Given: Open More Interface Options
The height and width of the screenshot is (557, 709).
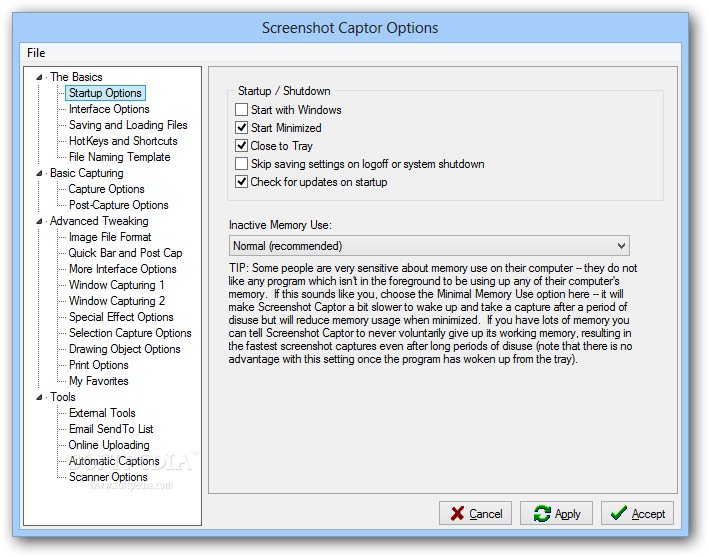Looking at the screenshot, I should click(123, 269).
